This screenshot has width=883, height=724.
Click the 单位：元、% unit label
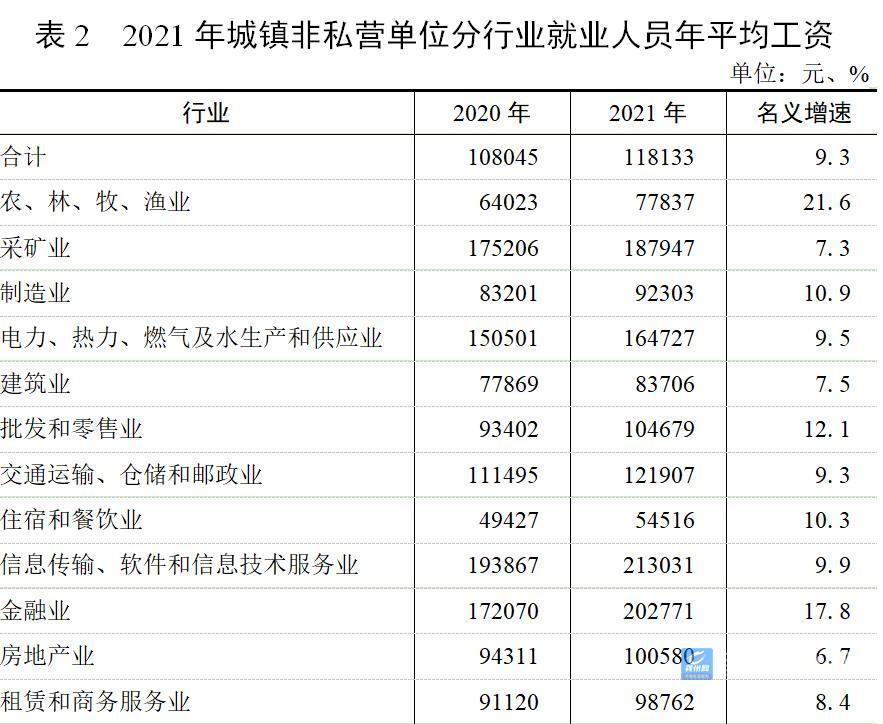click(x=799, y=74)
